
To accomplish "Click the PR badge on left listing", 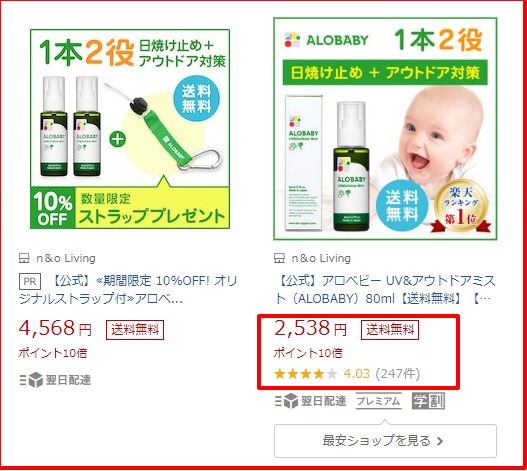I will (x=30, y=281).
